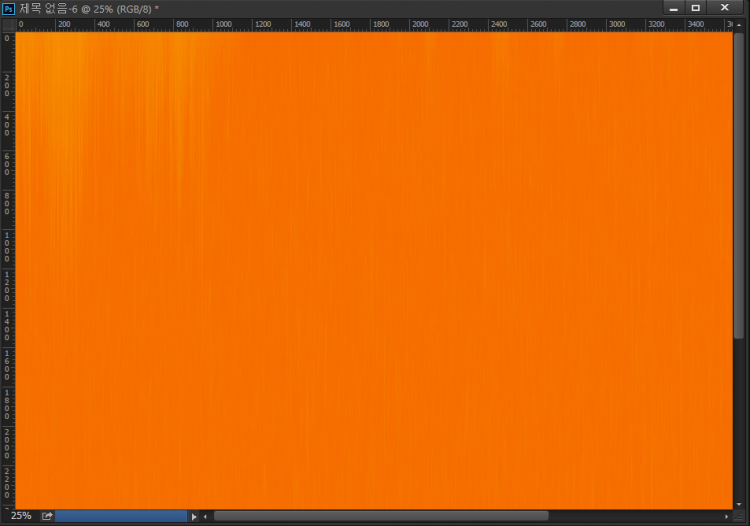
Task: Click the ruler origin corner box
Action: (x=9, y=24)
